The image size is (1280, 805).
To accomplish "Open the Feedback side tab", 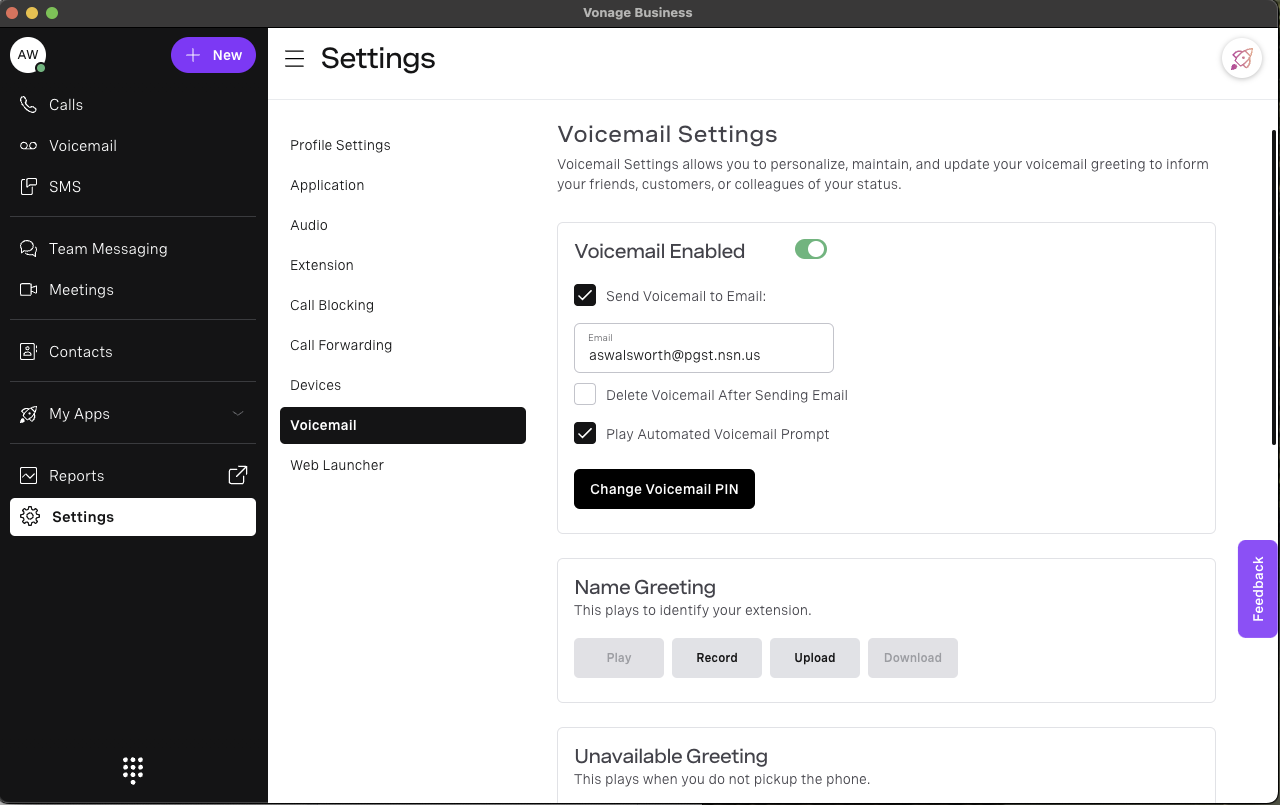I will (1258, 589).
